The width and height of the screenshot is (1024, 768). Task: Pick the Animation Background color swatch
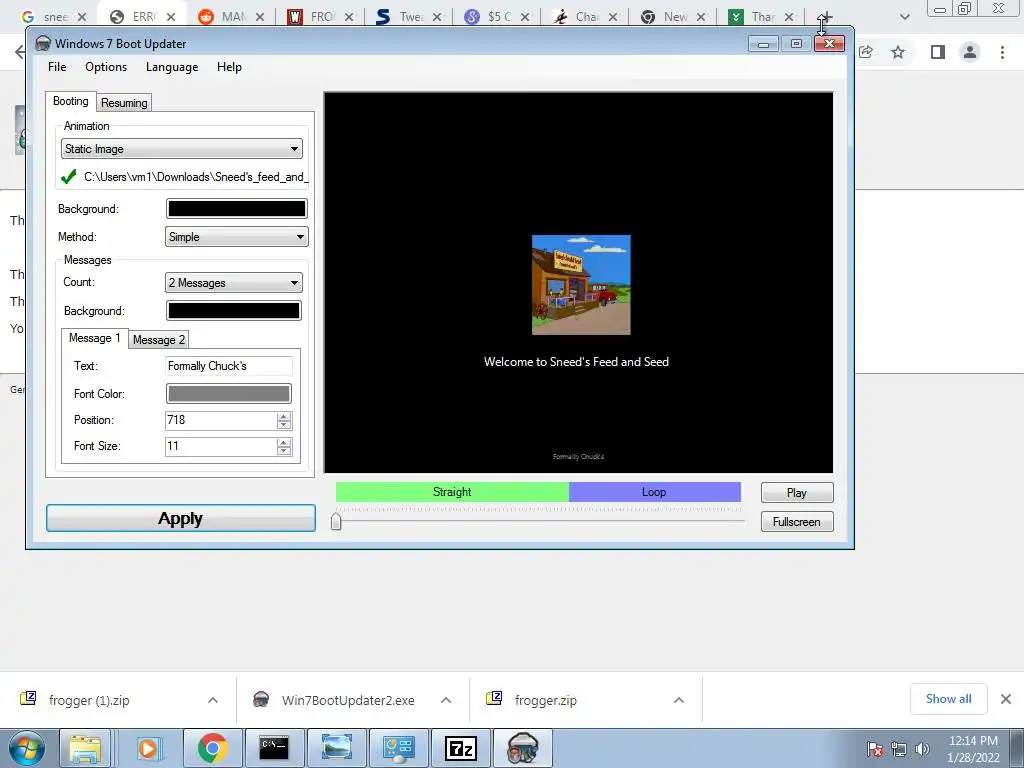pos(236,209)
